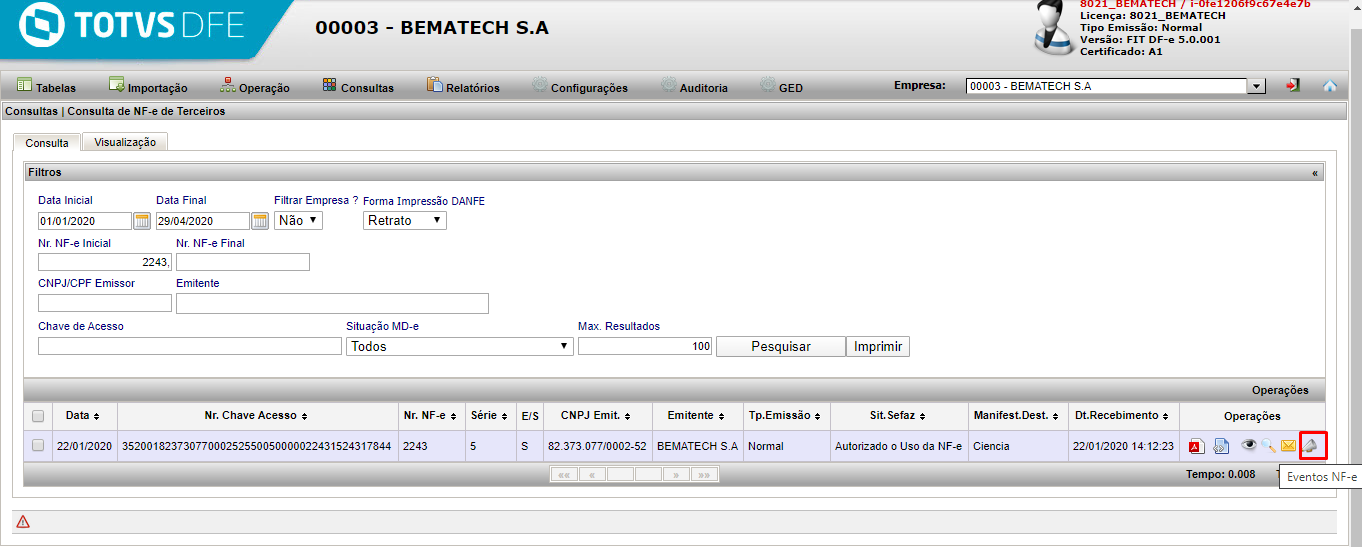Go to previous page with « pager button
The width and height of the screenshot is (1362, 547).
pos(592,474)
